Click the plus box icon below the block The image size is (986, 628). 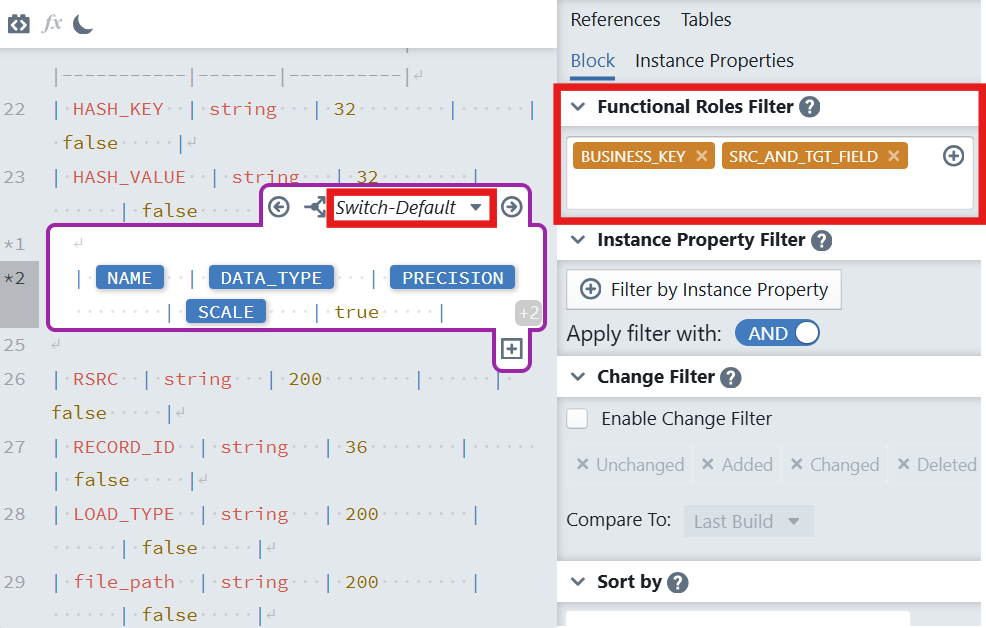511,349
